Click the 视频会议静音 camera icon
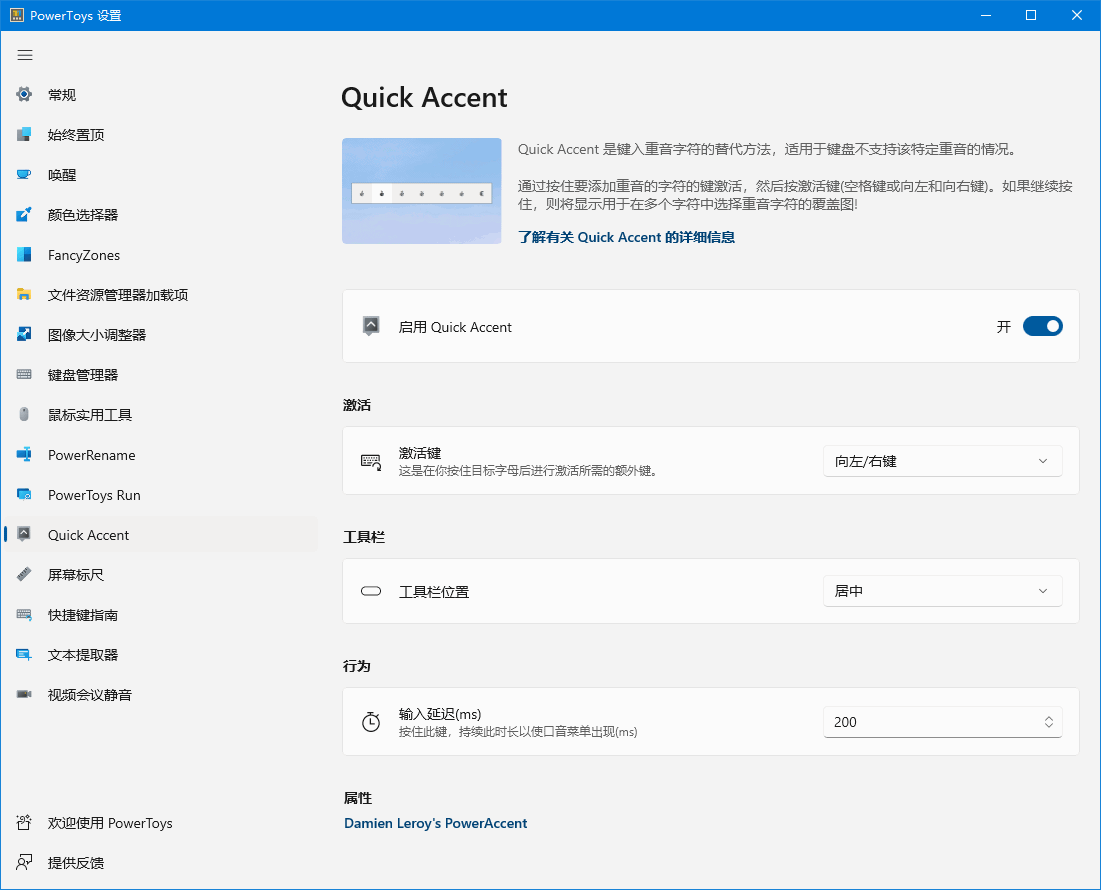 [x=24, y=694]
